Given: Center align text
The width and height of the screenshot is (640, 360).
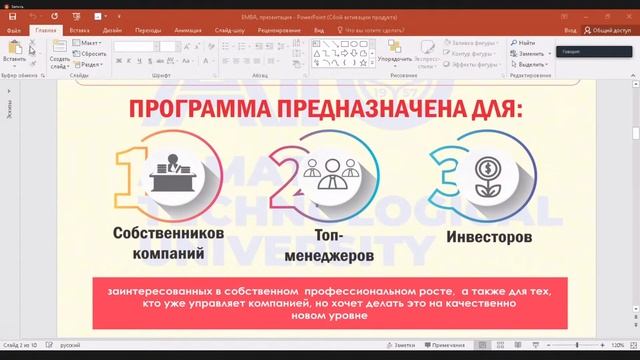Looking at the screenshot, I should [x=236, y=61].
